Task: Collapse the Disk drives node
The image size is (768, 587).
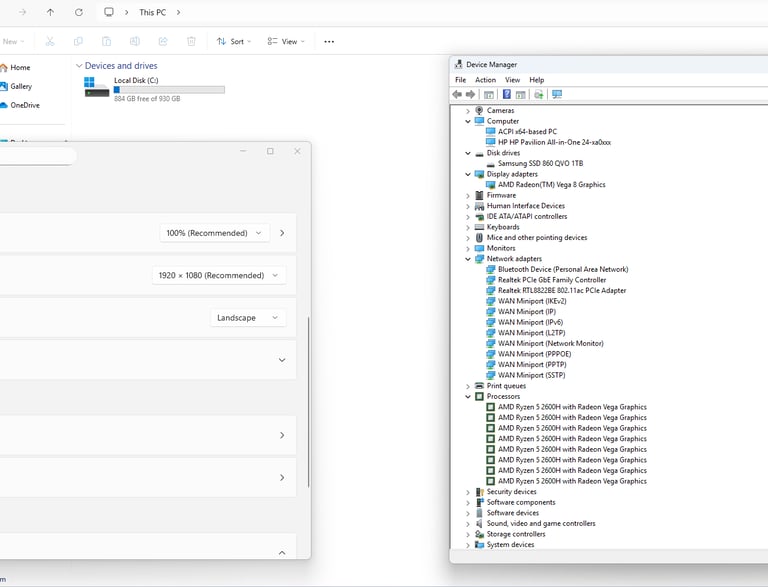Action: point(468,153)
